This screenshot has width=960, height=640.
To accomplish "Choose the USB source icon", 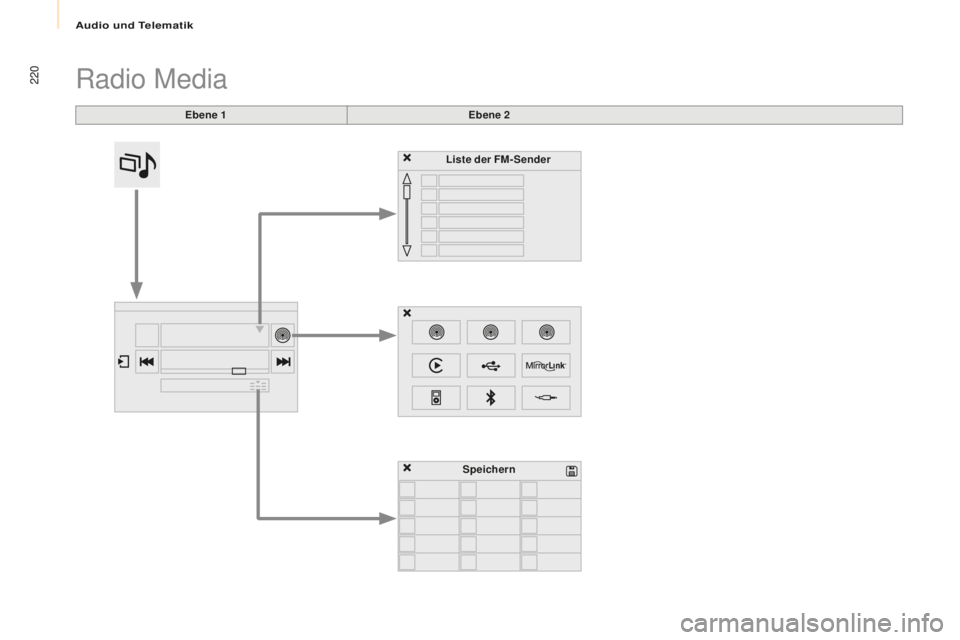I will coord(490,366).
